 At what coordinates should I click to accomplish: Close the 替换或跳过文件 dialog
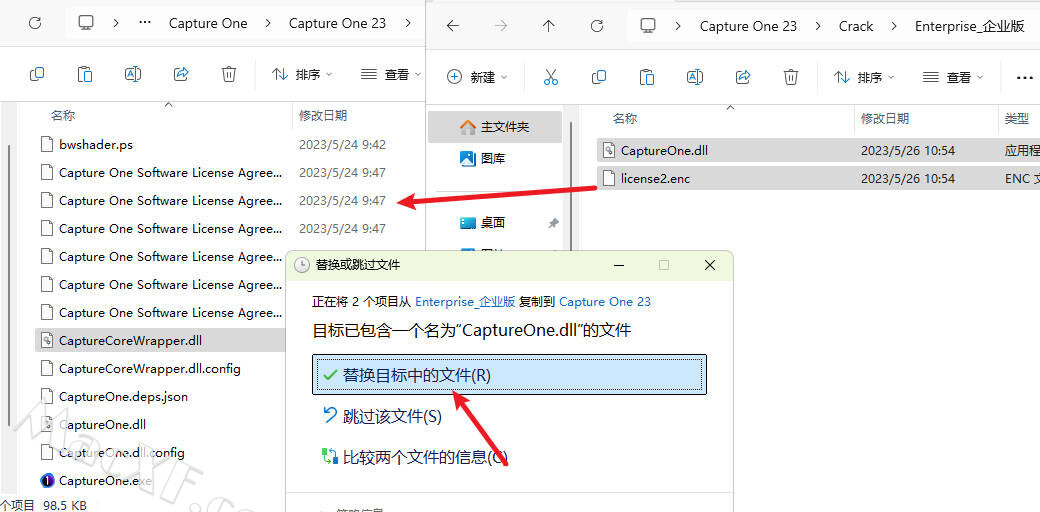[710, 265]
